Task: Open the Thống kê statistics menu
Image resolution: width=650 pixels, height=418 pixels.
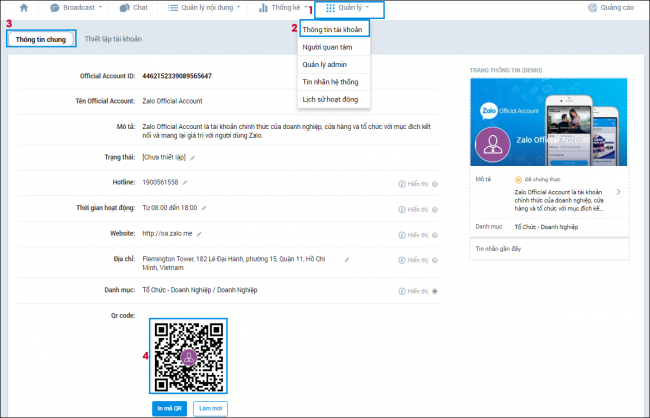Action: click(283, 8)
